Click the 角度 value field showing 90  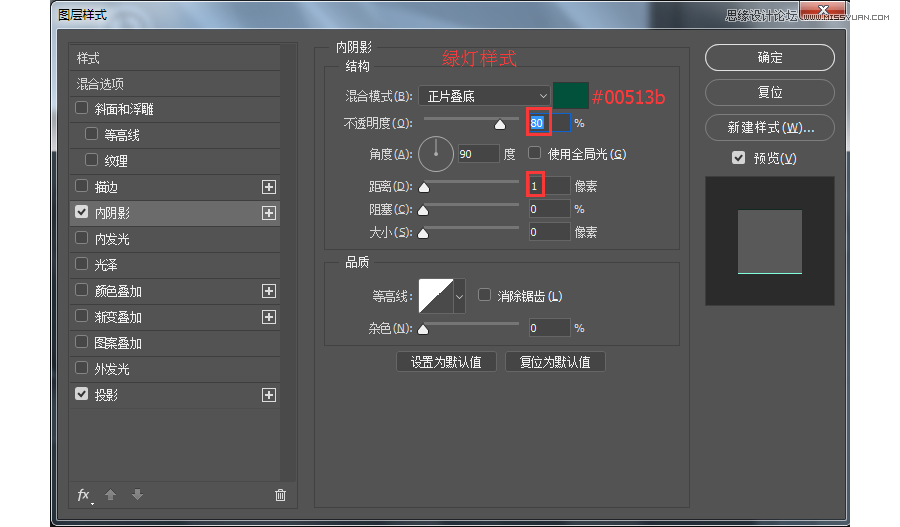click(478, 154)
